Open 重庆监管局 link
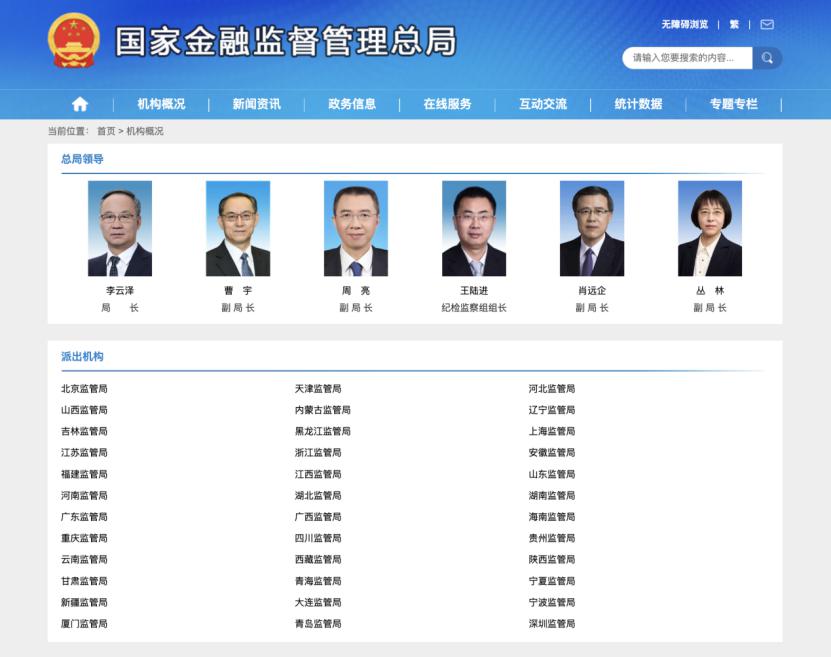831x657 pixels. click(x=84, y=538)
